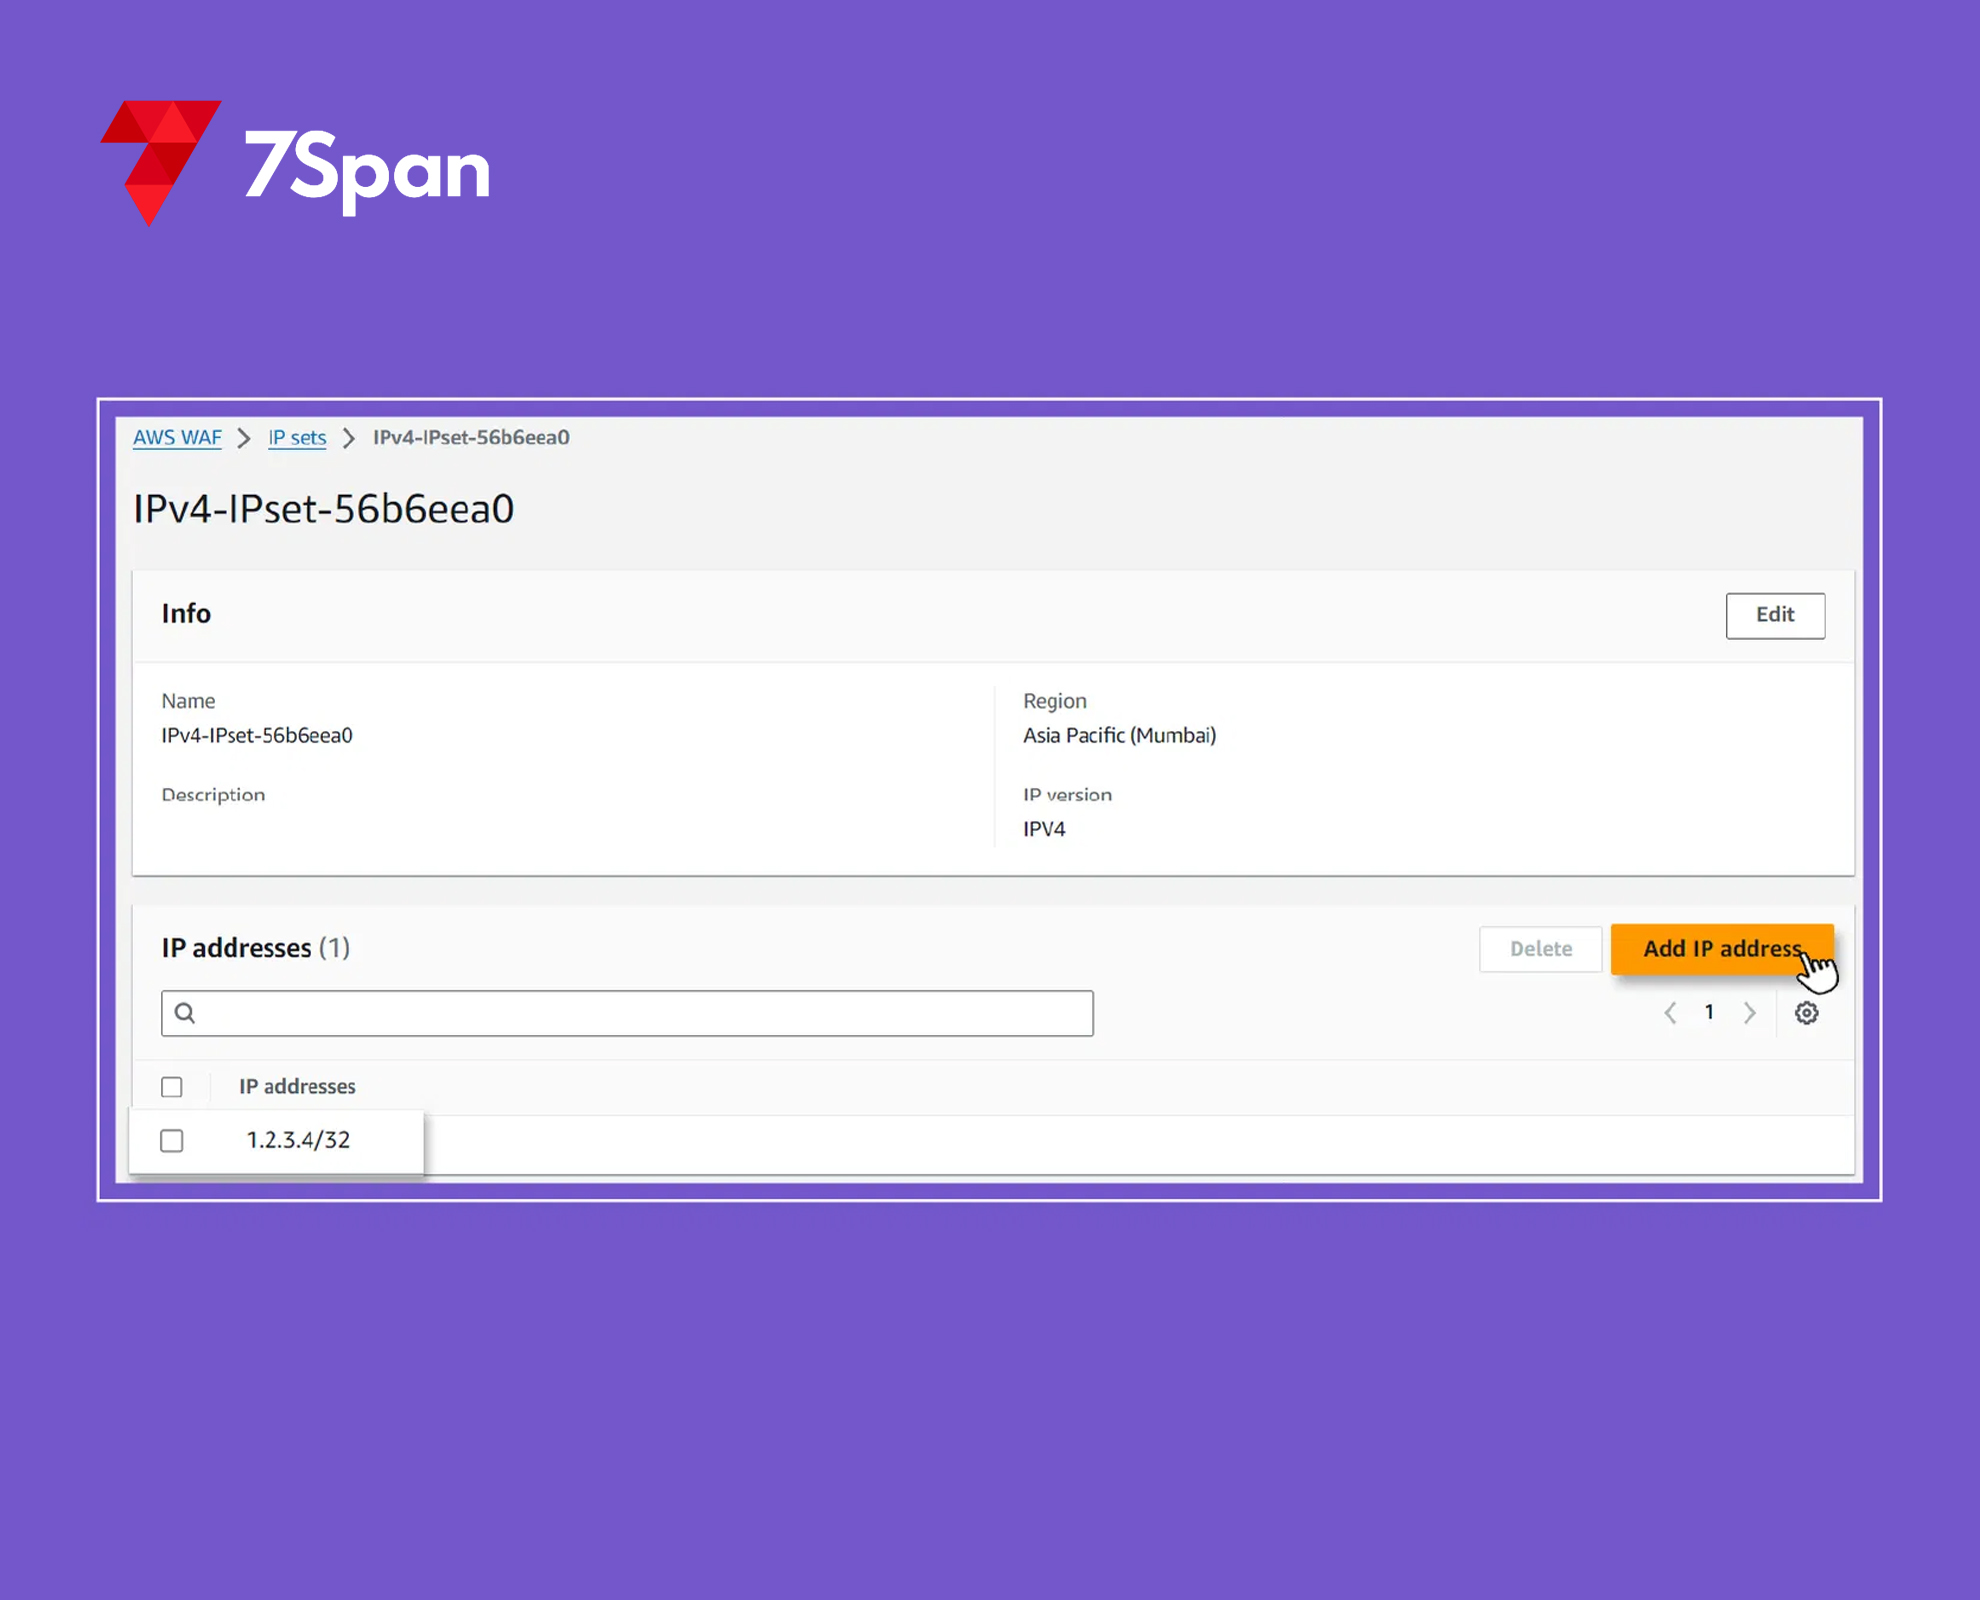1980x1600 pixels.
Task: Check the 1.2.3.4/32 row checkbox
Action: (172, 1141)
